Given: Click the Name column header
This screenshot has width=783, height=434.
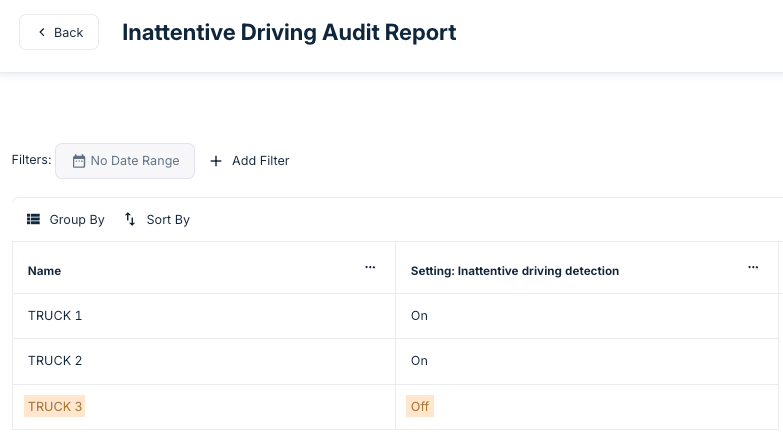Looking at the screenshot, I should click(44, 271).
